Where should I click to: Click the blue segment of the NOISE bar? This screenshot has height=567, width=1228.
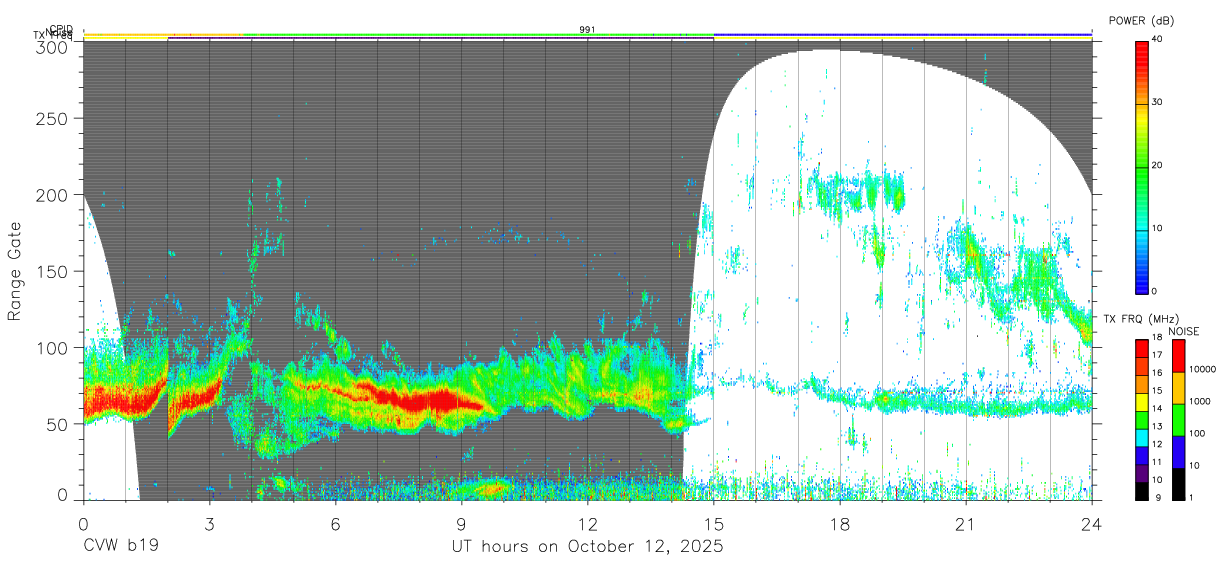[1178, 452]
